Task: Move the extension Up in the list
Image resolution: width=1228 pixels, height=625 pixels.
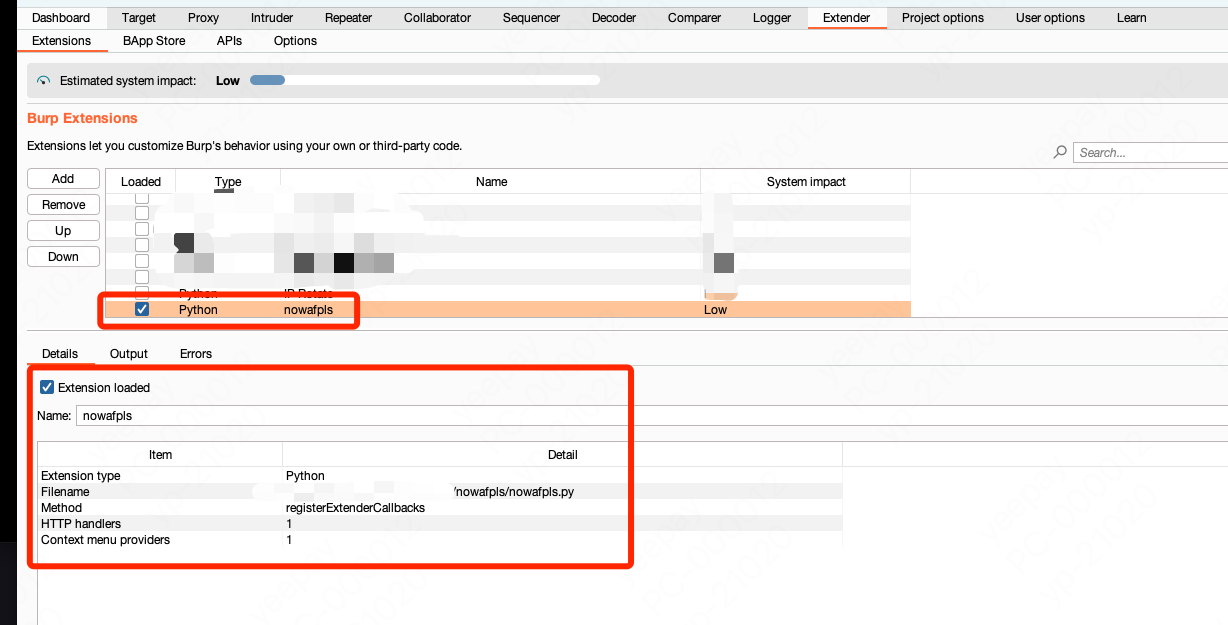Action: click(x=63, y=231)
